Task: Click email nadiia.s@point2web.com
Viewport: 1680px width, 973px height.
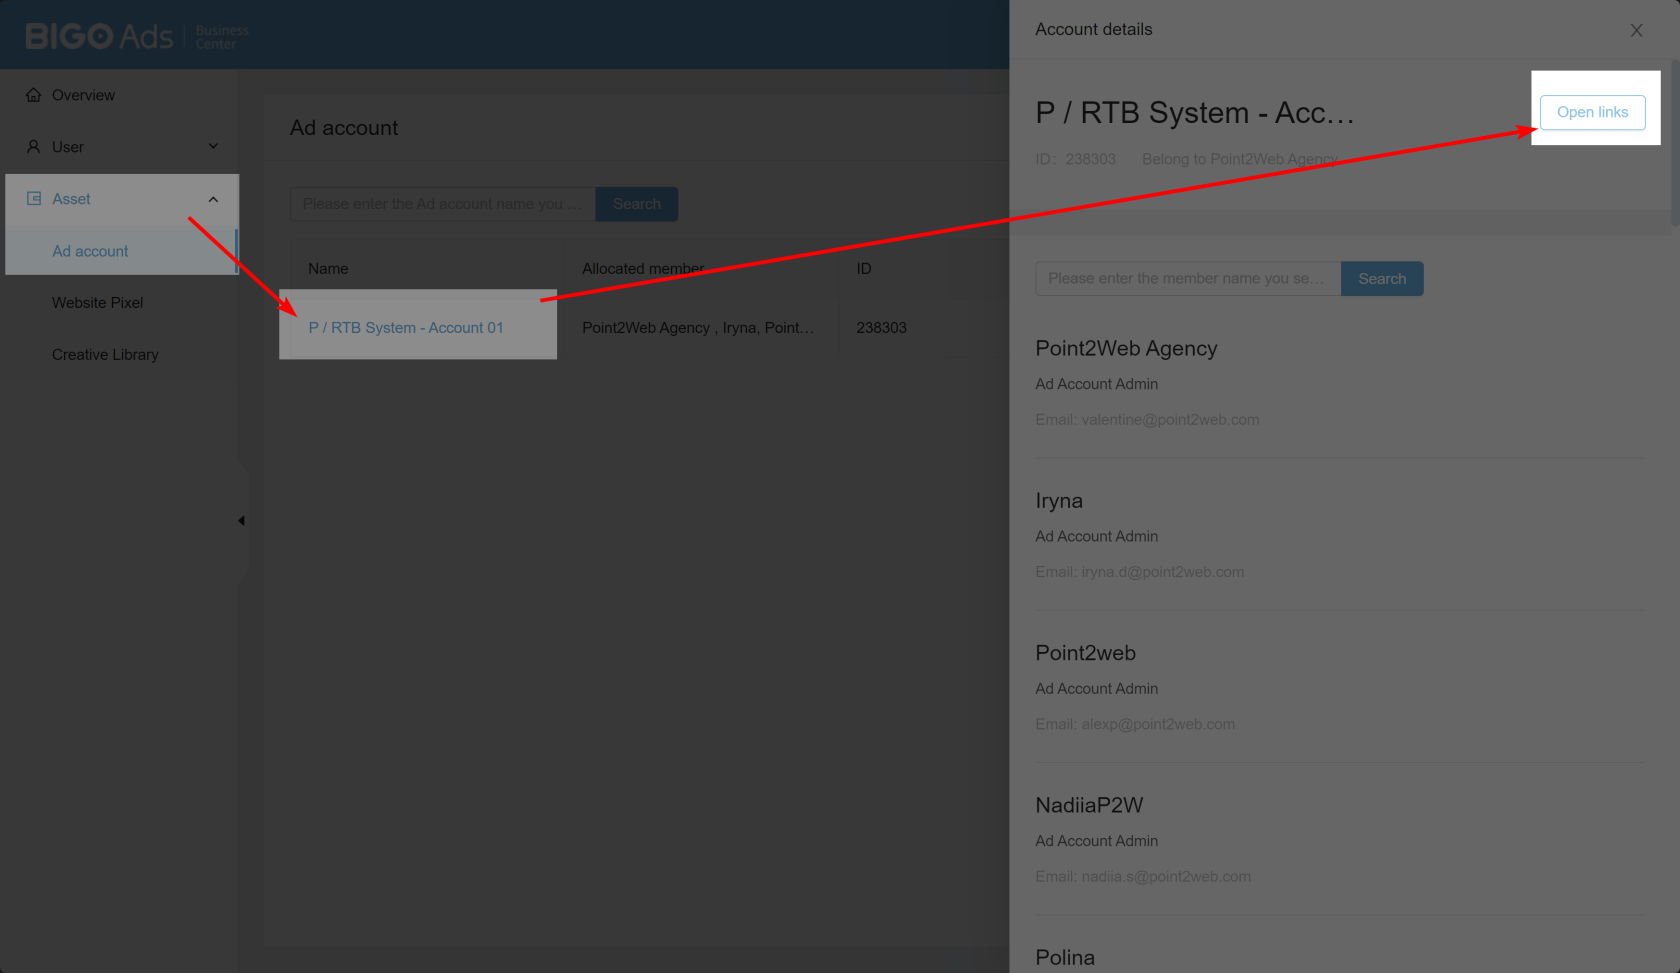Action: (x=1166, y=877)
